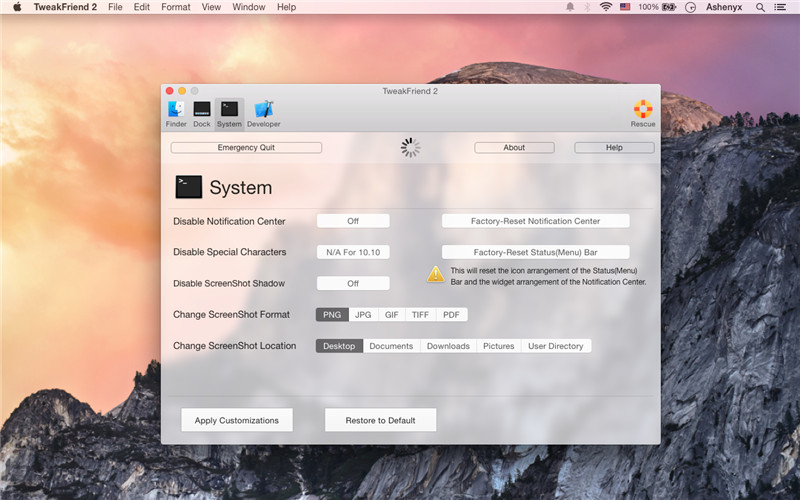Click the Wi-Fi status icon
This screenshot has height=500, width=800.
[605, 7]
